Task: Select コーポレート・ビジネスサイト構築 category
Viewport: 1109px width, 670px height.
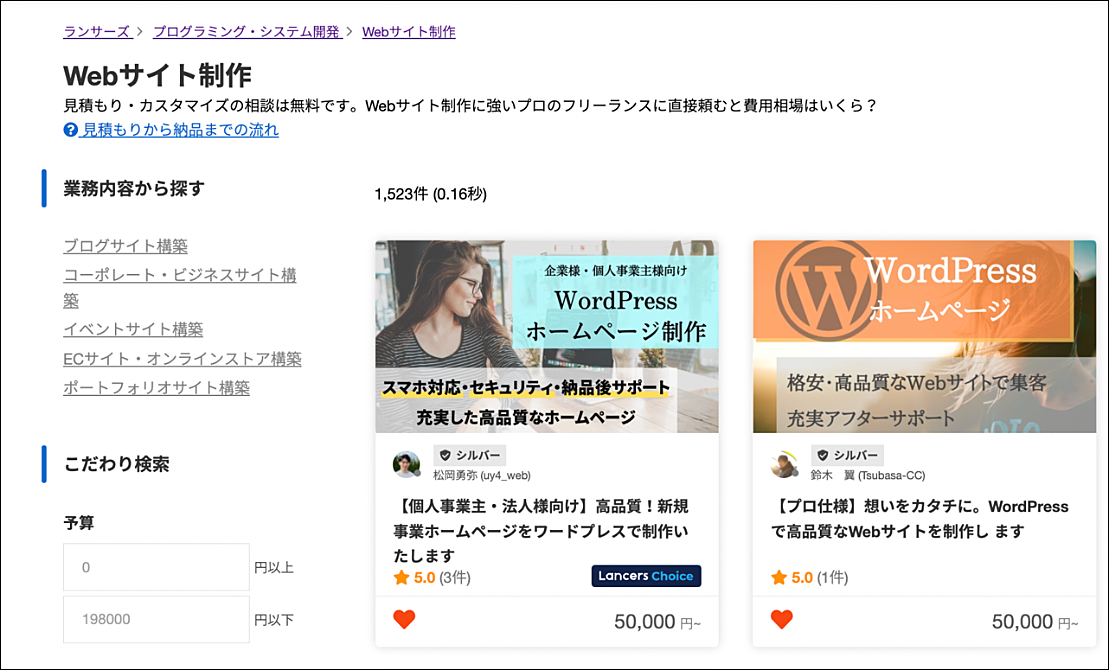Action: [180, 287]
